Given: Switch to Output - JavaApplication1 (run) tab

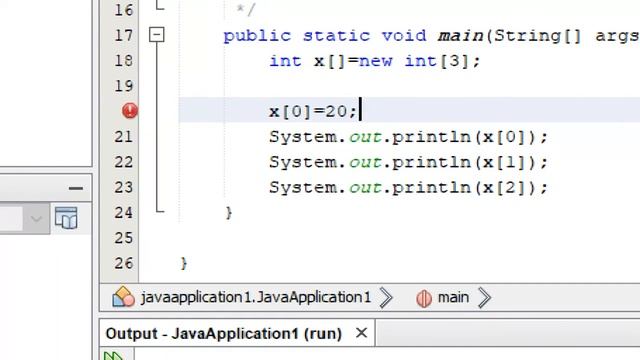Looking at the screenshot, I should pos(224,333).
